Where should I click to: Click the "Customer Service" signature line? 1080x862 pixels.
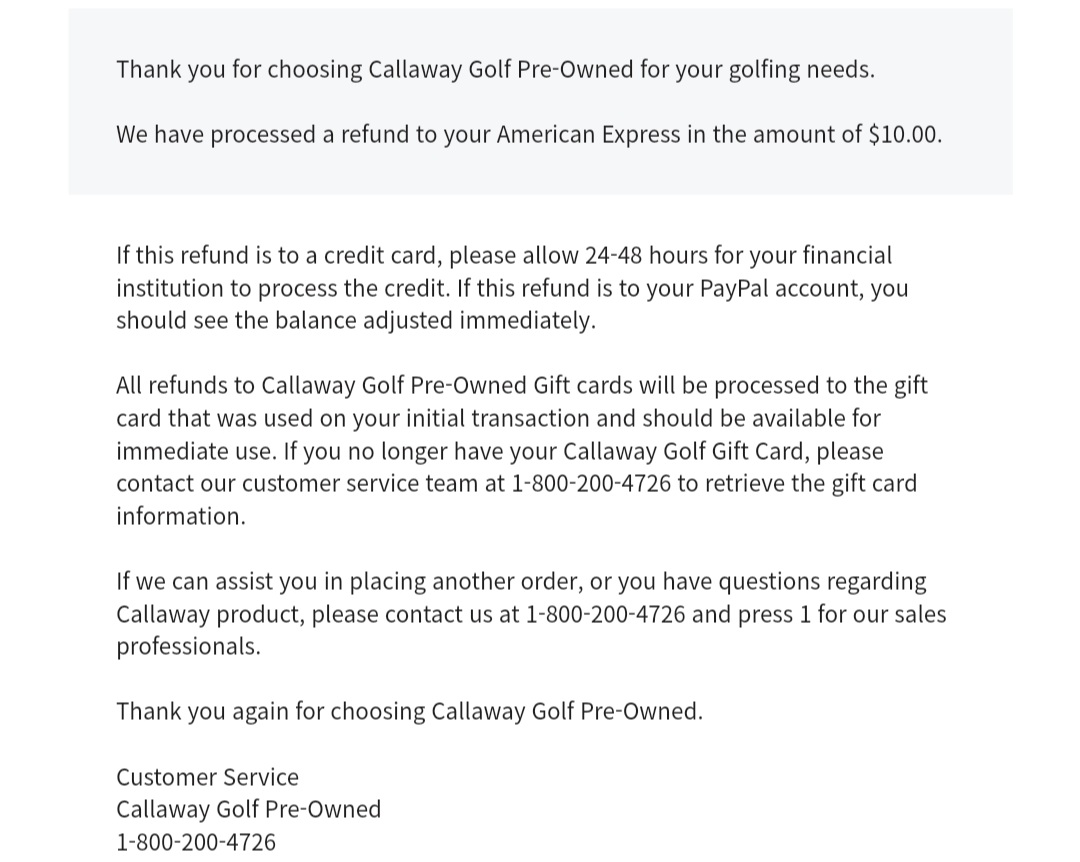click(207, 777)
